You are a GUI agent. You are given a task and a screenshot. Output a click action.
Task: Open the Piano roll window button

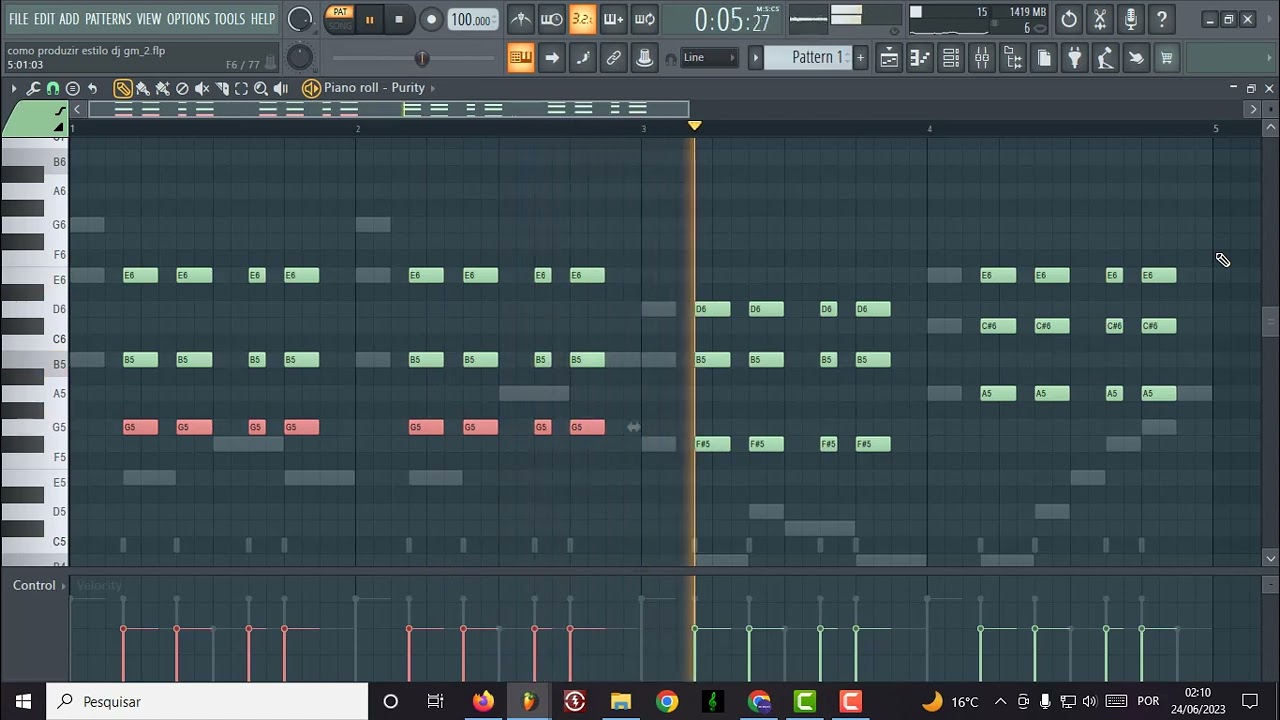point(919,59)
